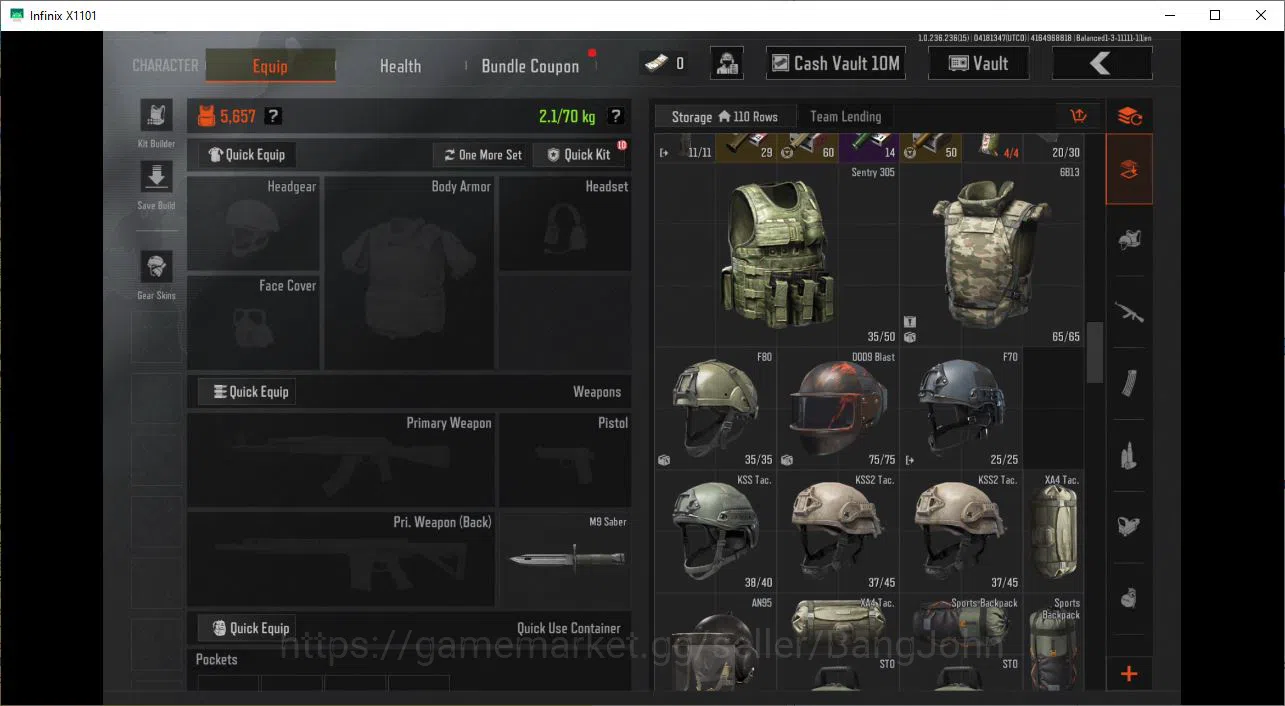Filter storage by ammunition
The image size is (1285, 706).
[1129, 455]
